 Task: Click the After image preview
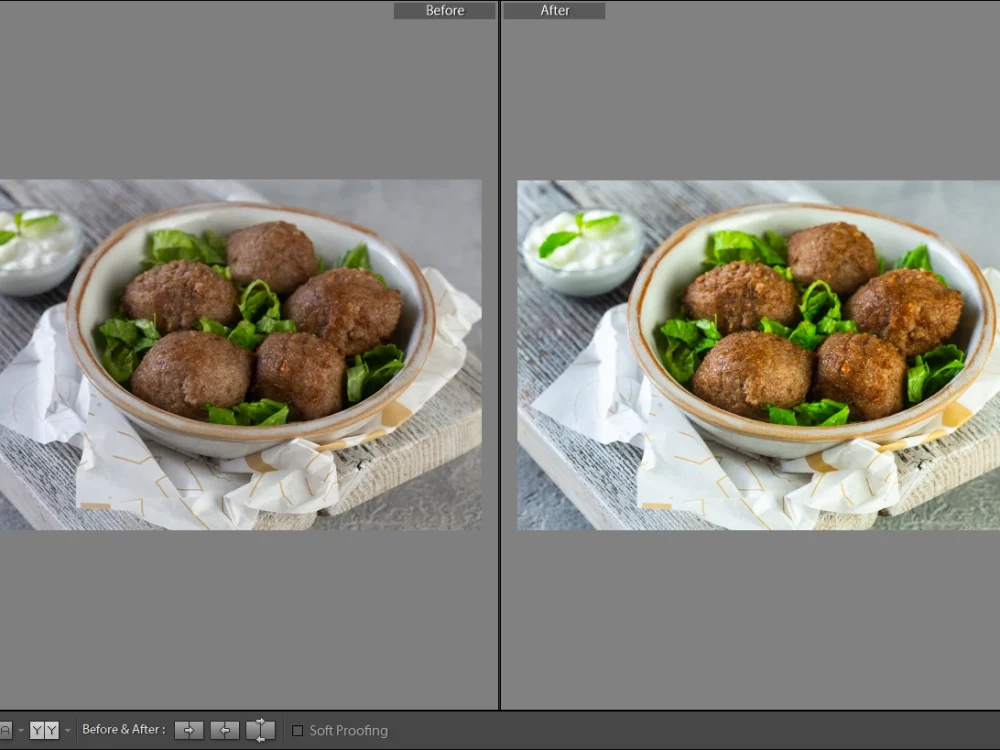[758, 355]
